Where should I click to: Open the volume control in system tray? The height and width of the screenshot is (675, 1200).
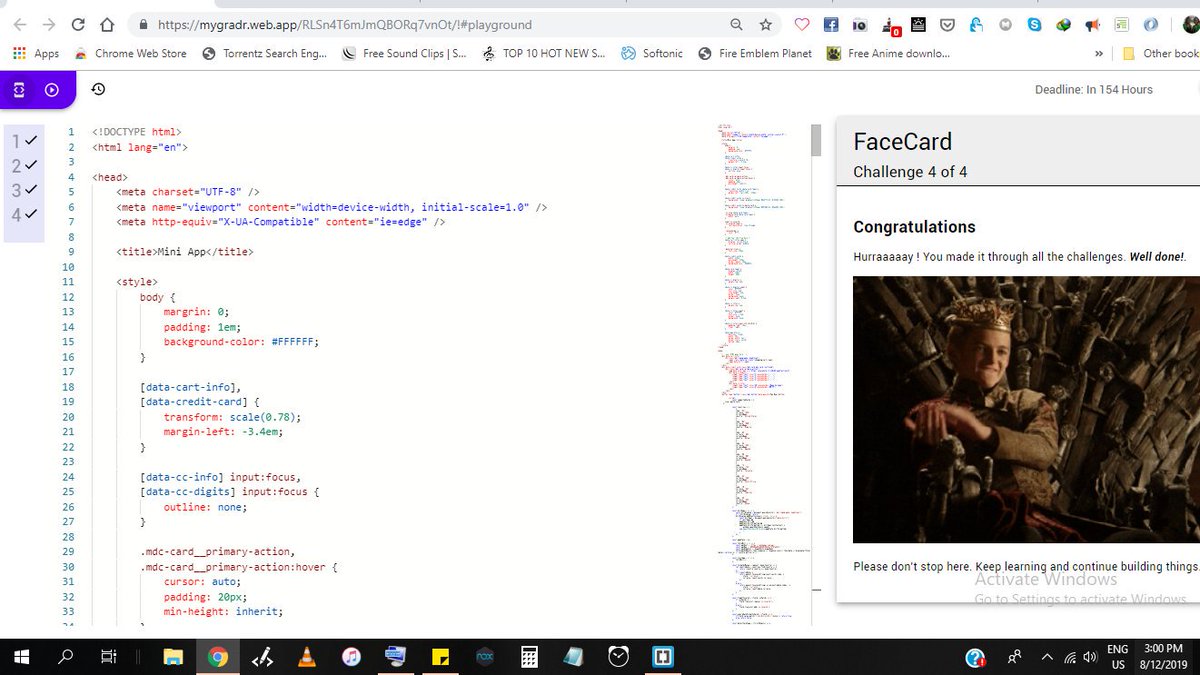tap(1089, 657)
